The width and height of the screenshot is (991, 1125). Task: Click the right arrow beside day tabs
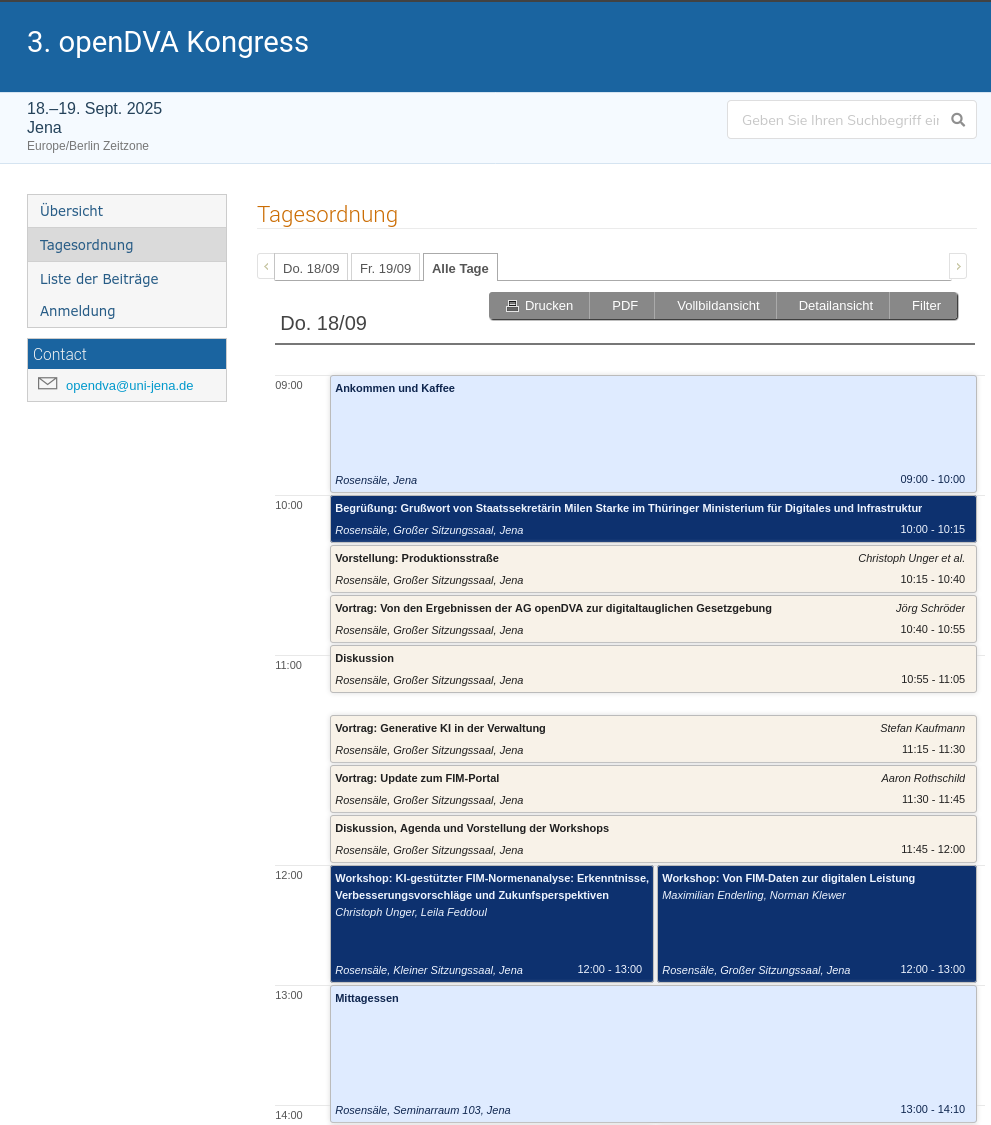[x=958, y=266]
